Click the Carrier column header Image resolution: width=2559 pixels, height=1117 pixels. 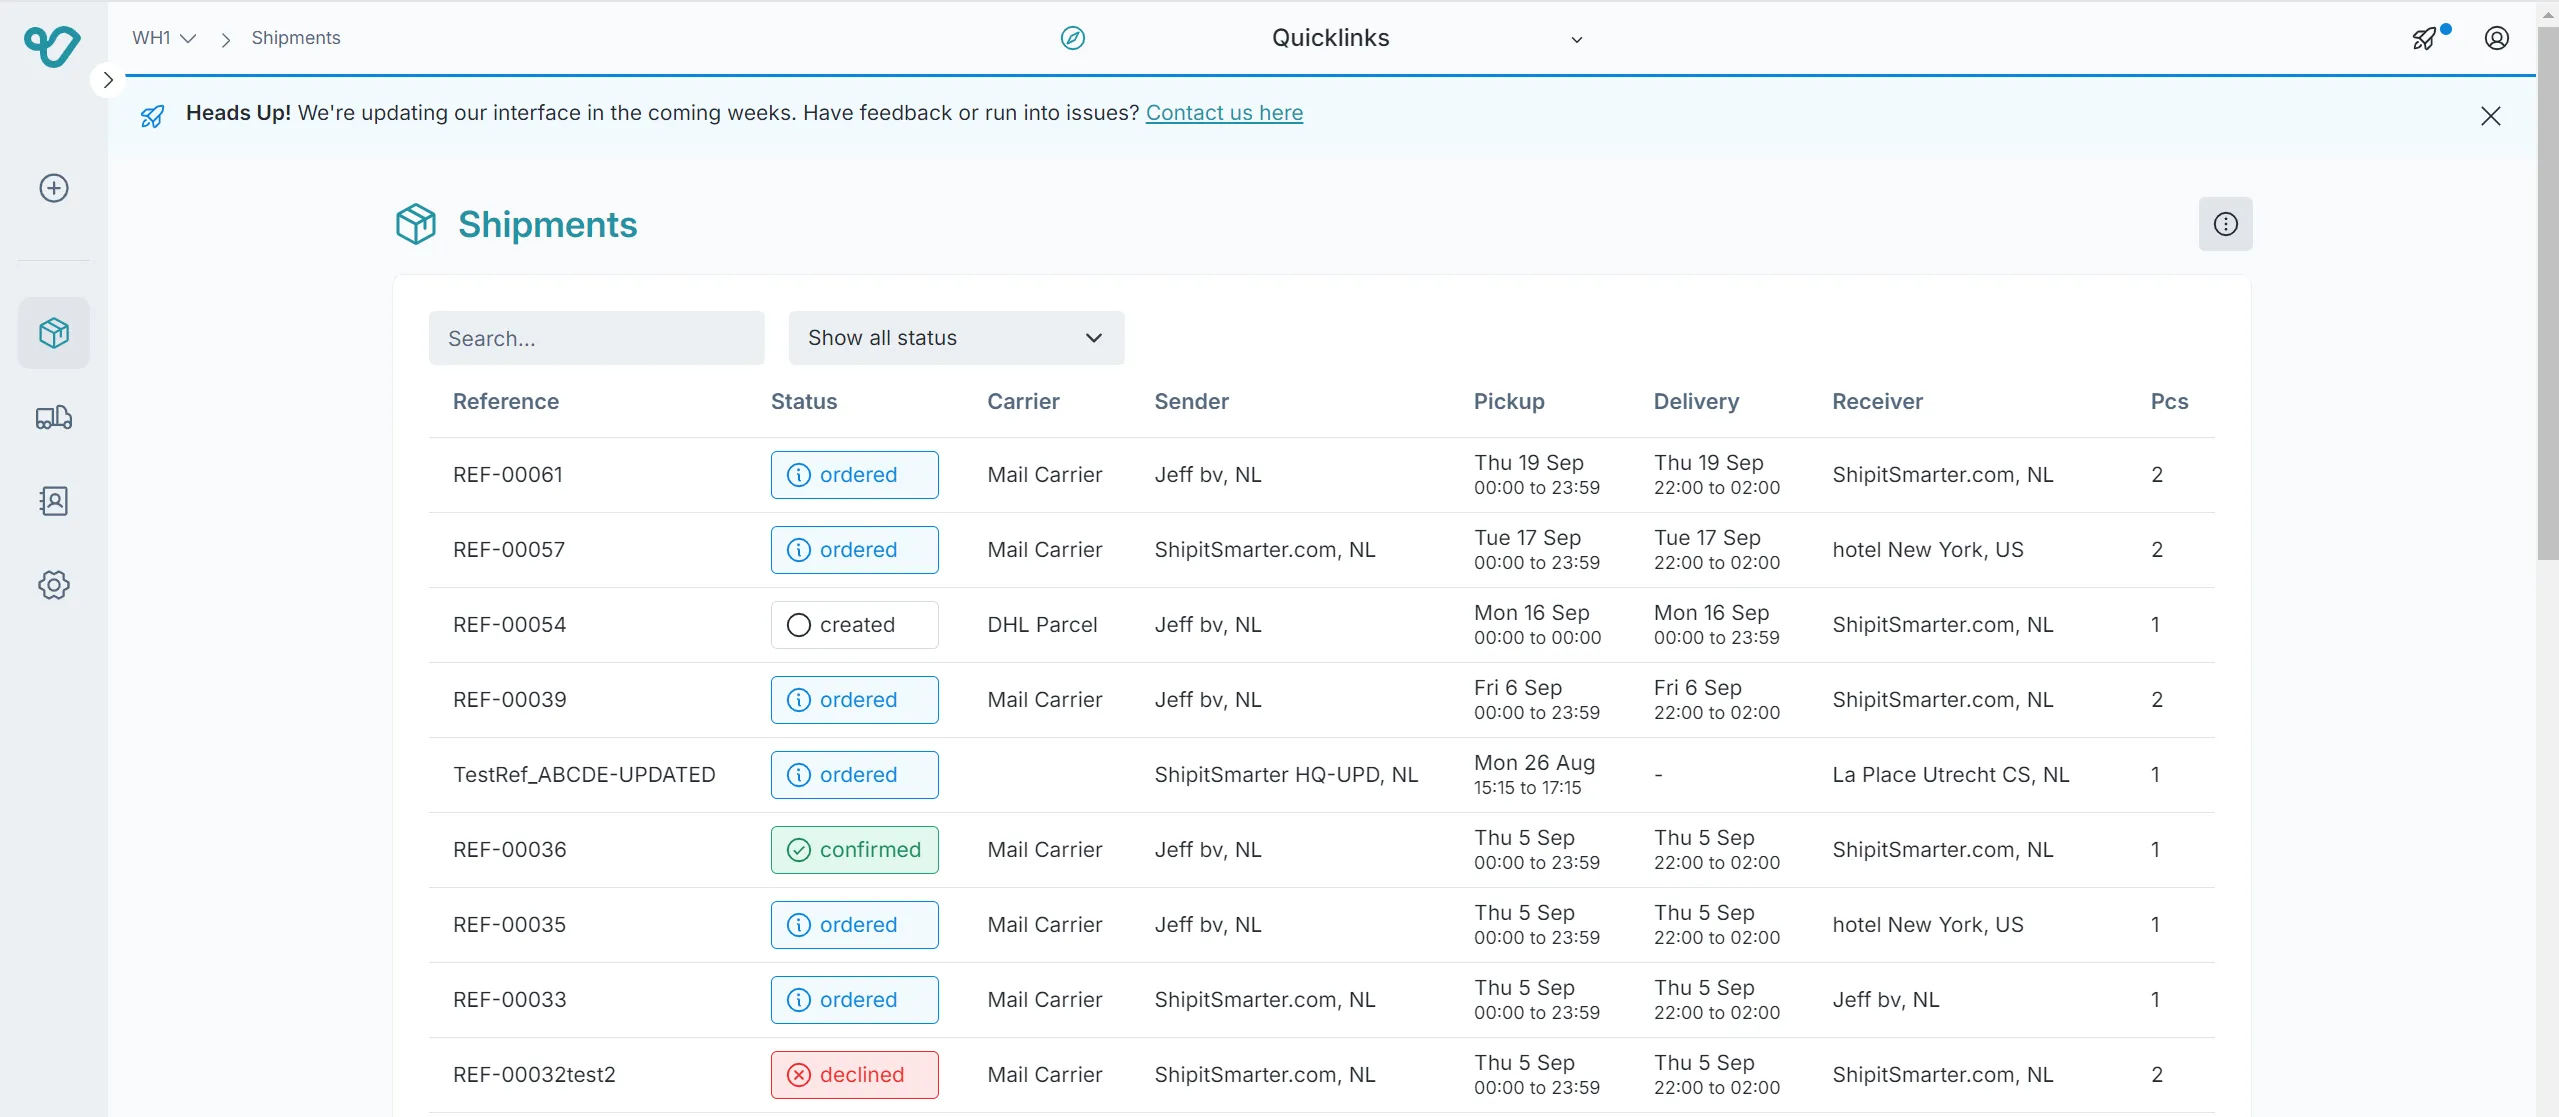[x=1023, y=401]
